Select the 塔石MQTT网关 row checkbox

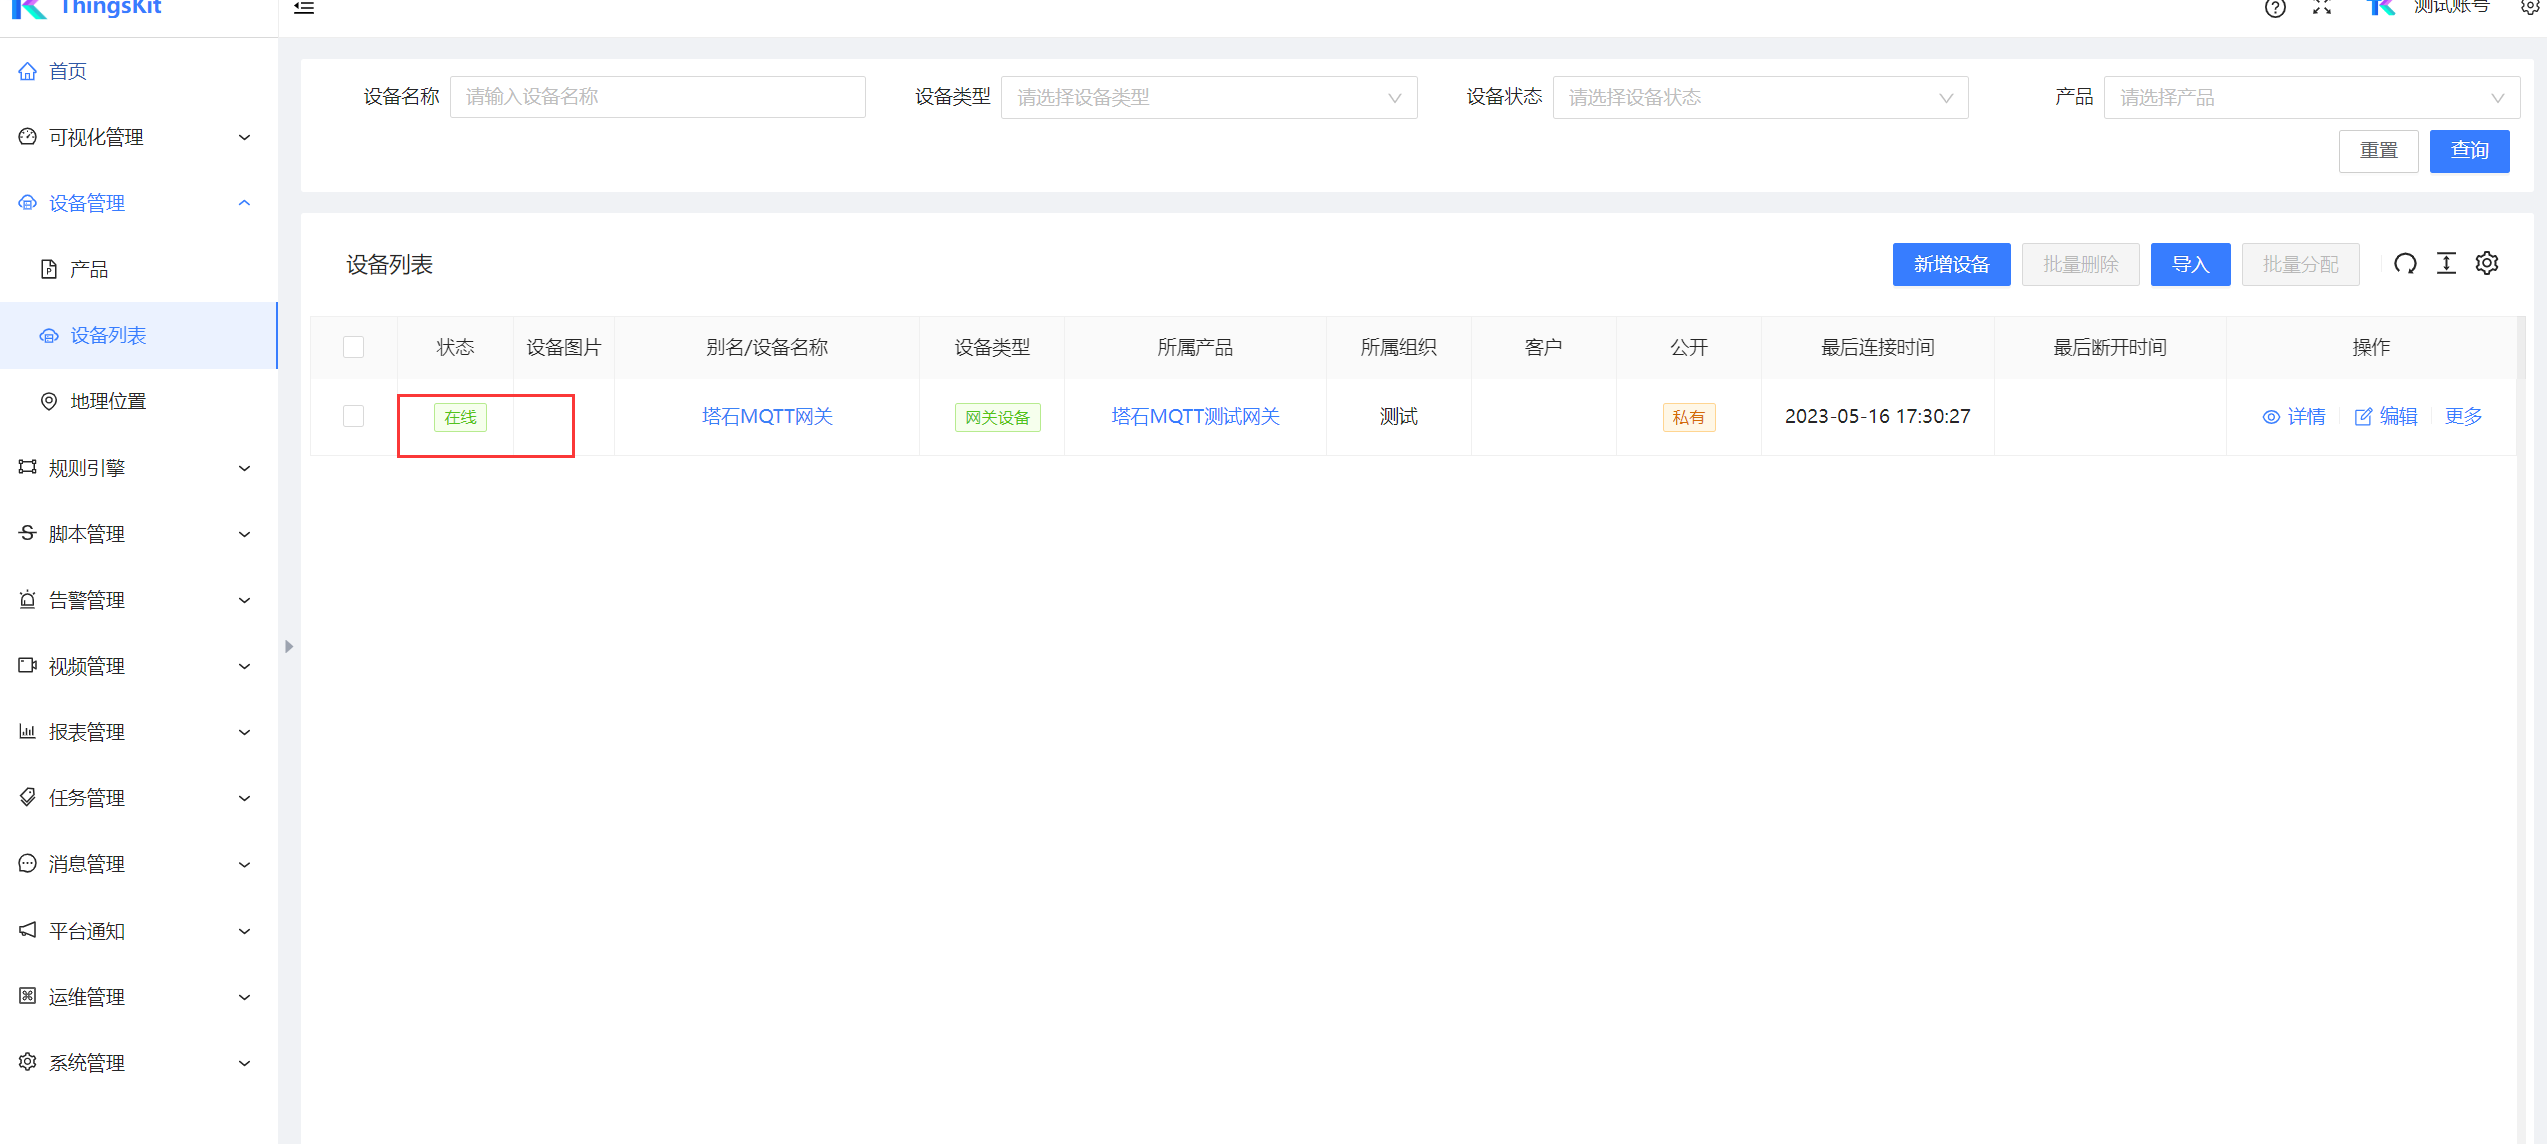pyautogui.click(x=353, y=416)
